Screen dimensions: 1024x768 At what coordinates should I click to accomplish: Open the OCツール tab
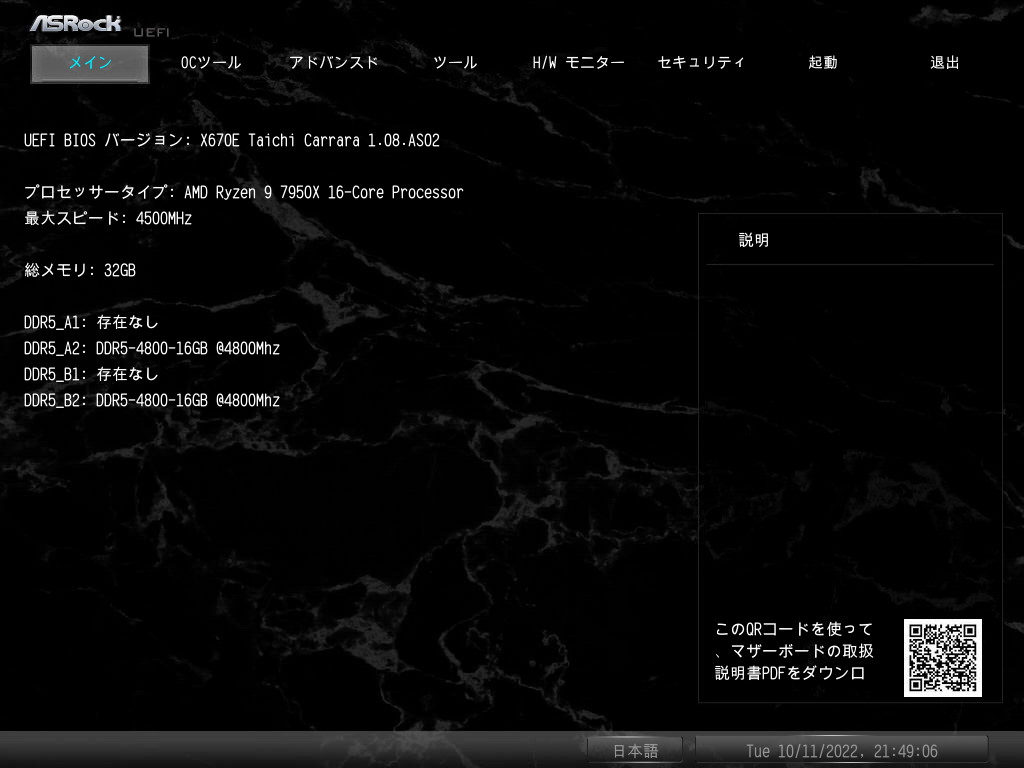tap(211, 63)
